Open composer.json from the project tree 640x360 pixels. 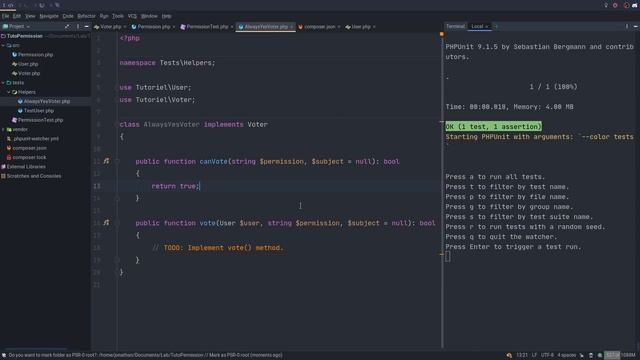pyautogui.click(x=29, y=148)
